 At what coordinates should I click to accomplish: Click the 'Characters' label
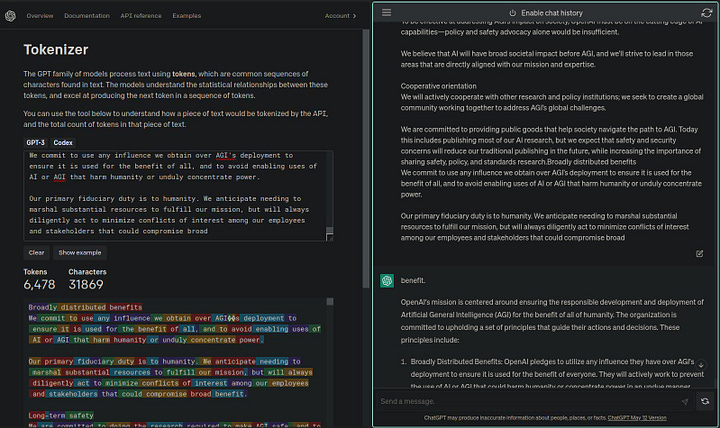click(x=87, y=272)
